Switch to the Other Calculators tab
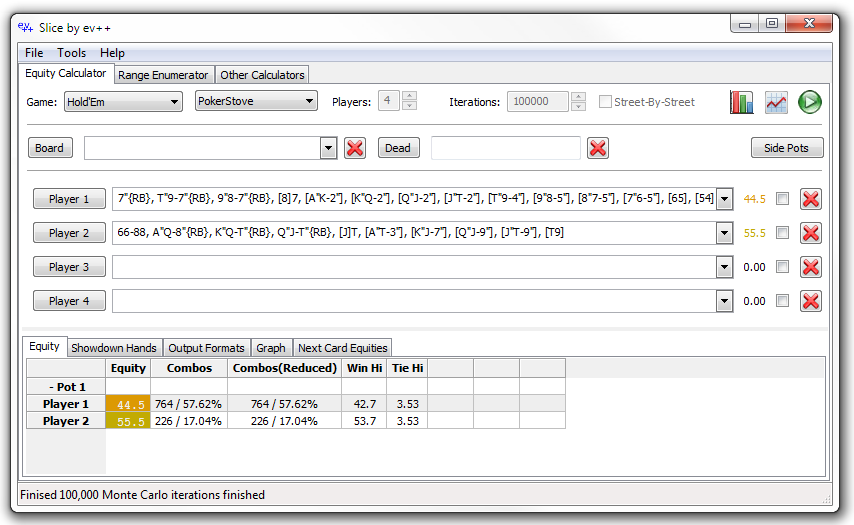 [x=262, y=75]
